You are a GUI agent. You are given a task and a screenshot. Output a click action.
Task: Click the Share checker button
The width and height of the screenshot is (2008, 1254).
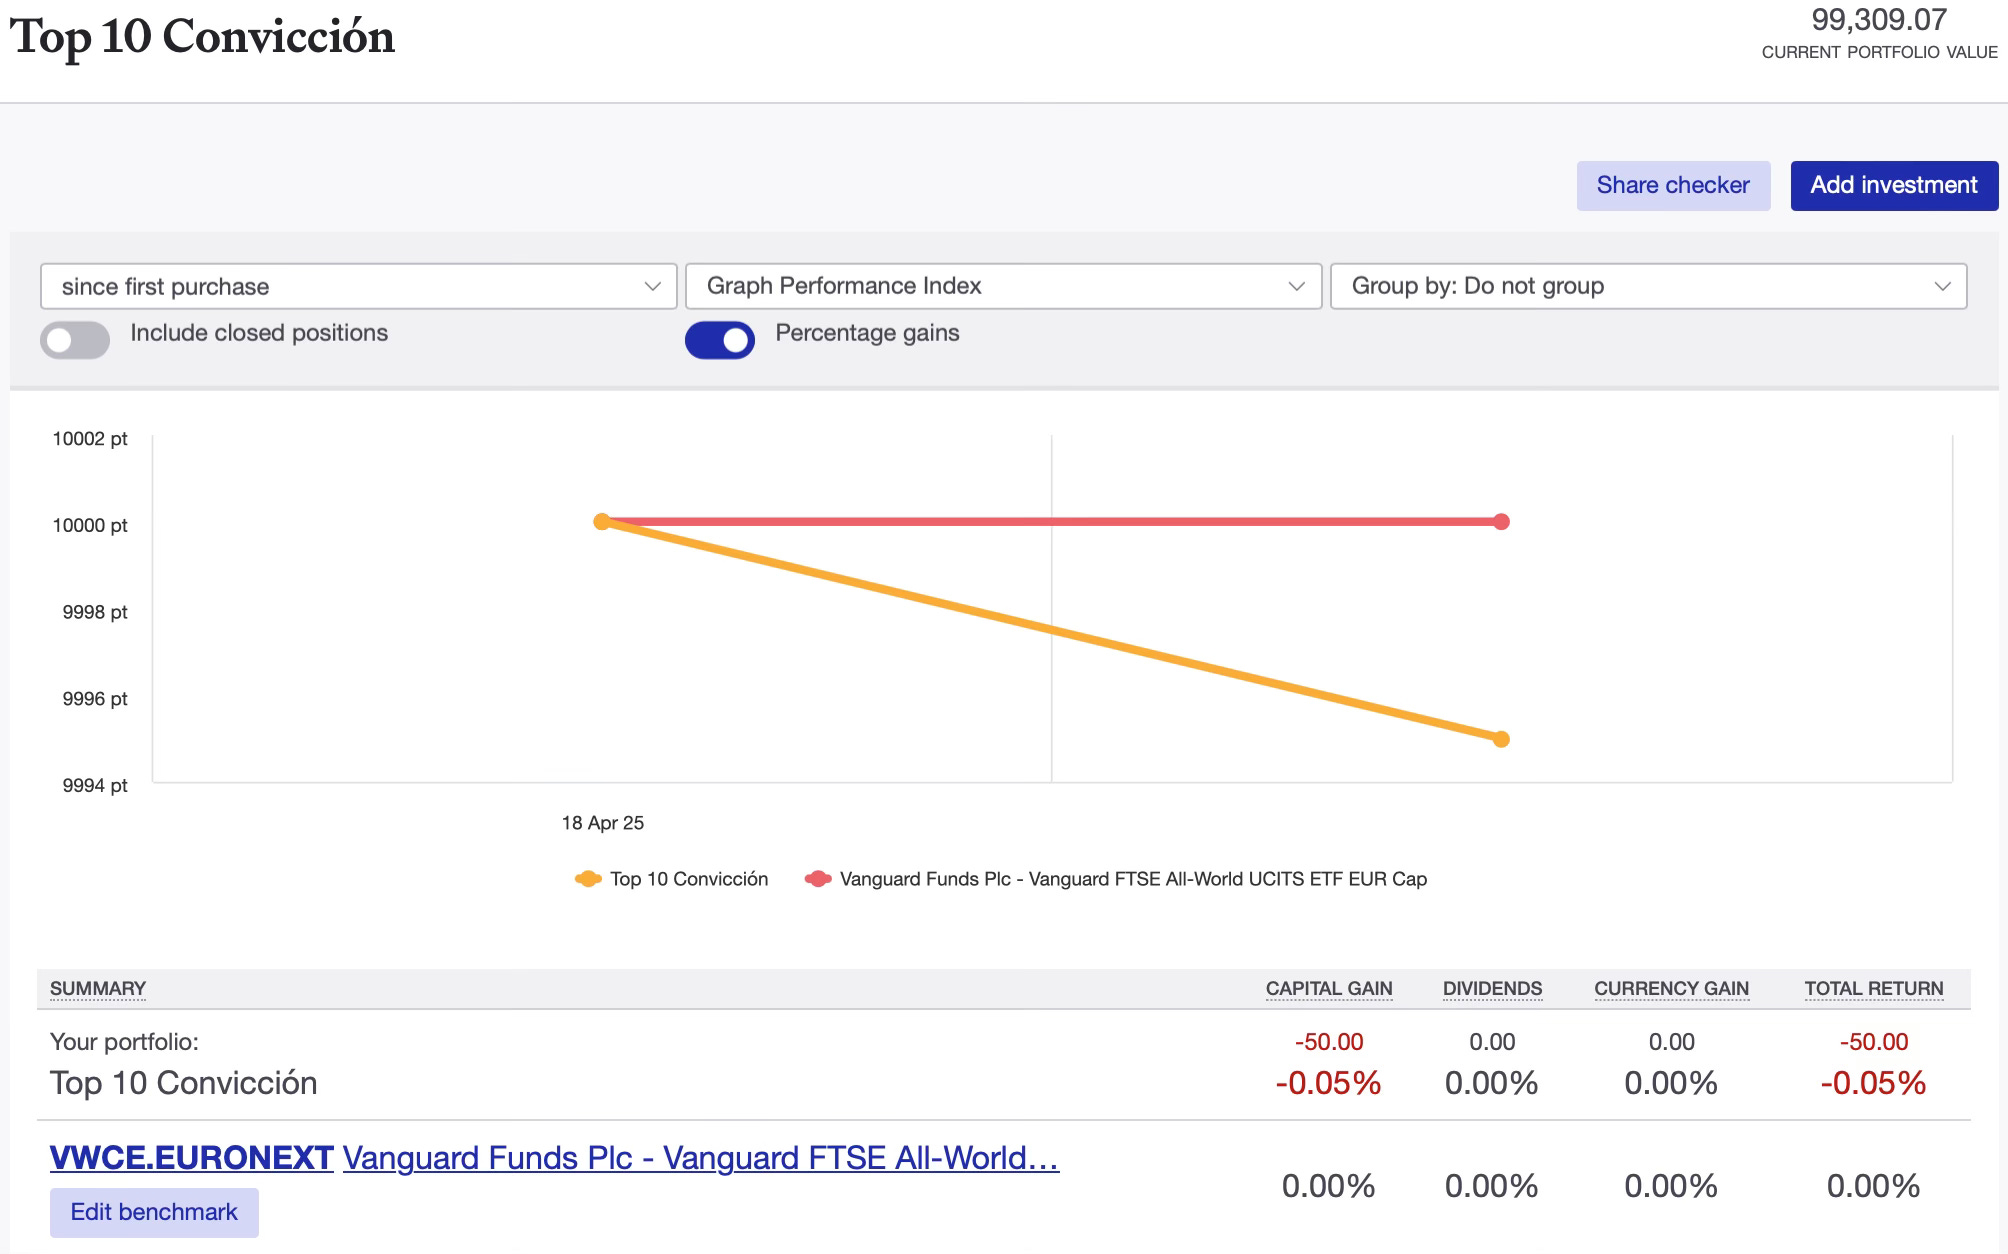(1672, 186)
